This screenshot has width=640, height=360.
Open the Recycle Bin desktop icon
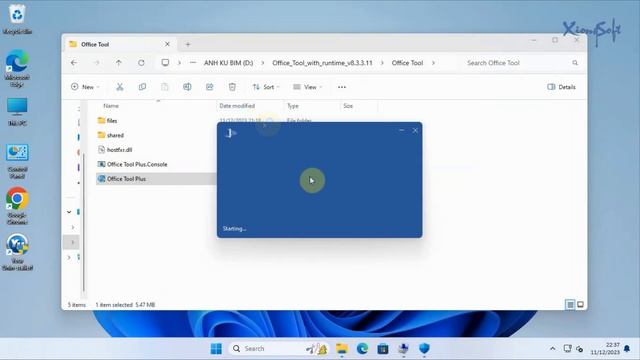[x=17, y=19]
